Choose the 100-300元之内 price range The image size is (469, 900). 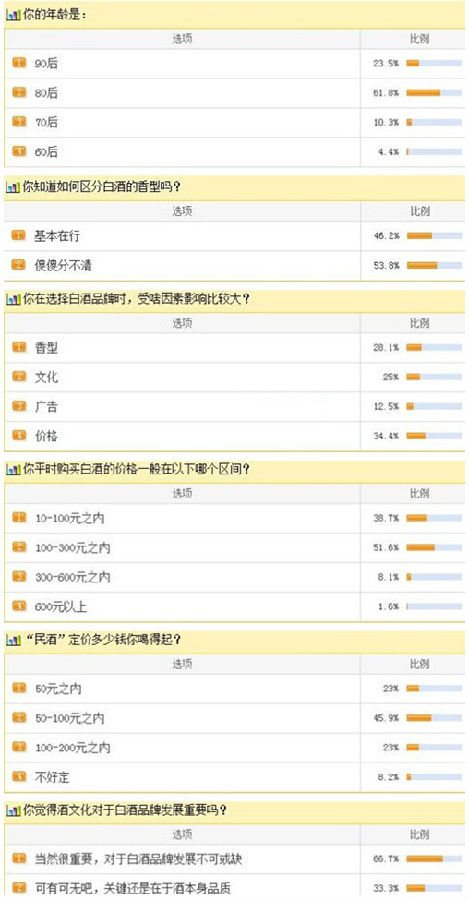coord(182,548)
